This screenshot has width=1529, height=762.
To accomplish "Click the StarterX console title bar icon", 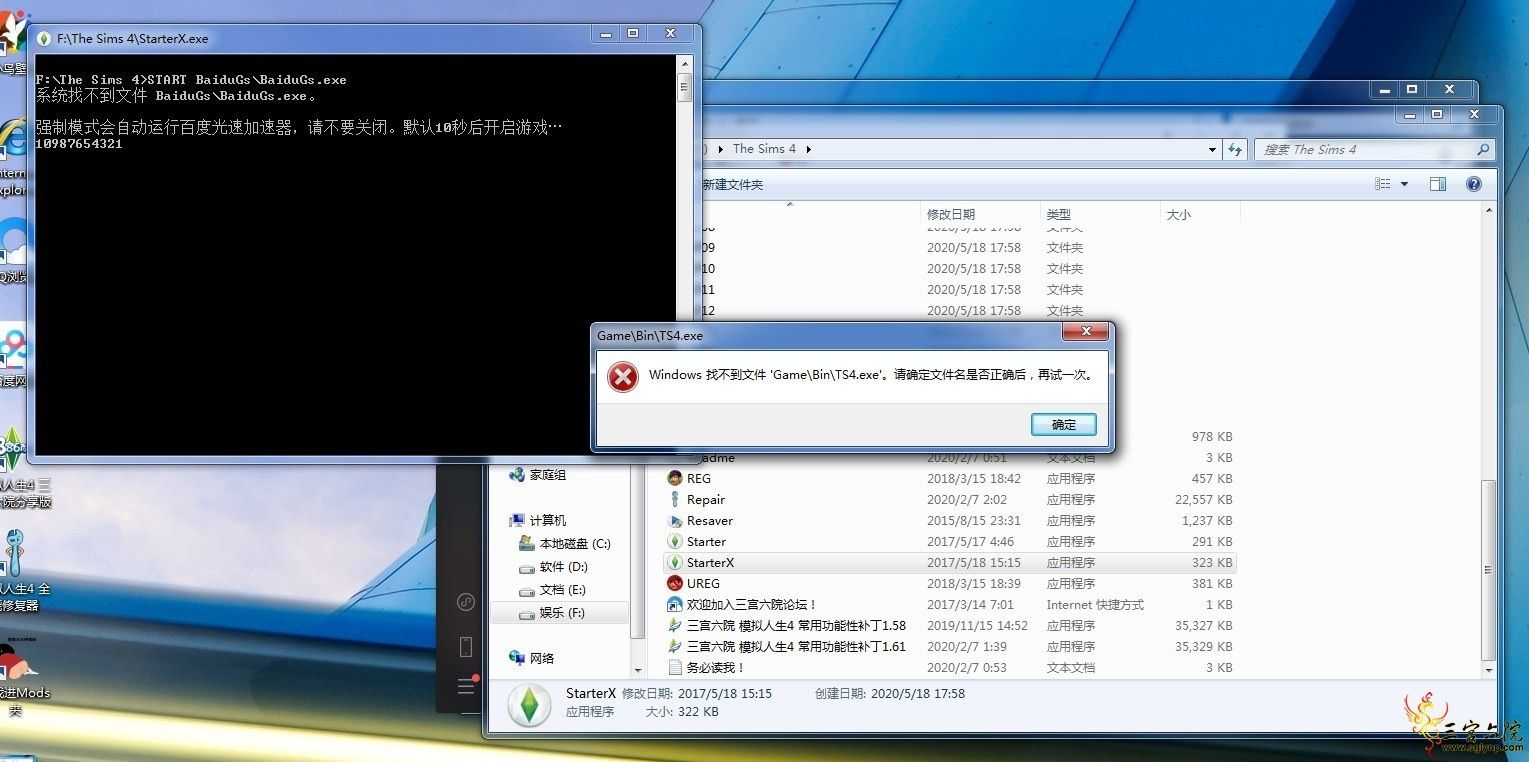I will tap(44, 38).
